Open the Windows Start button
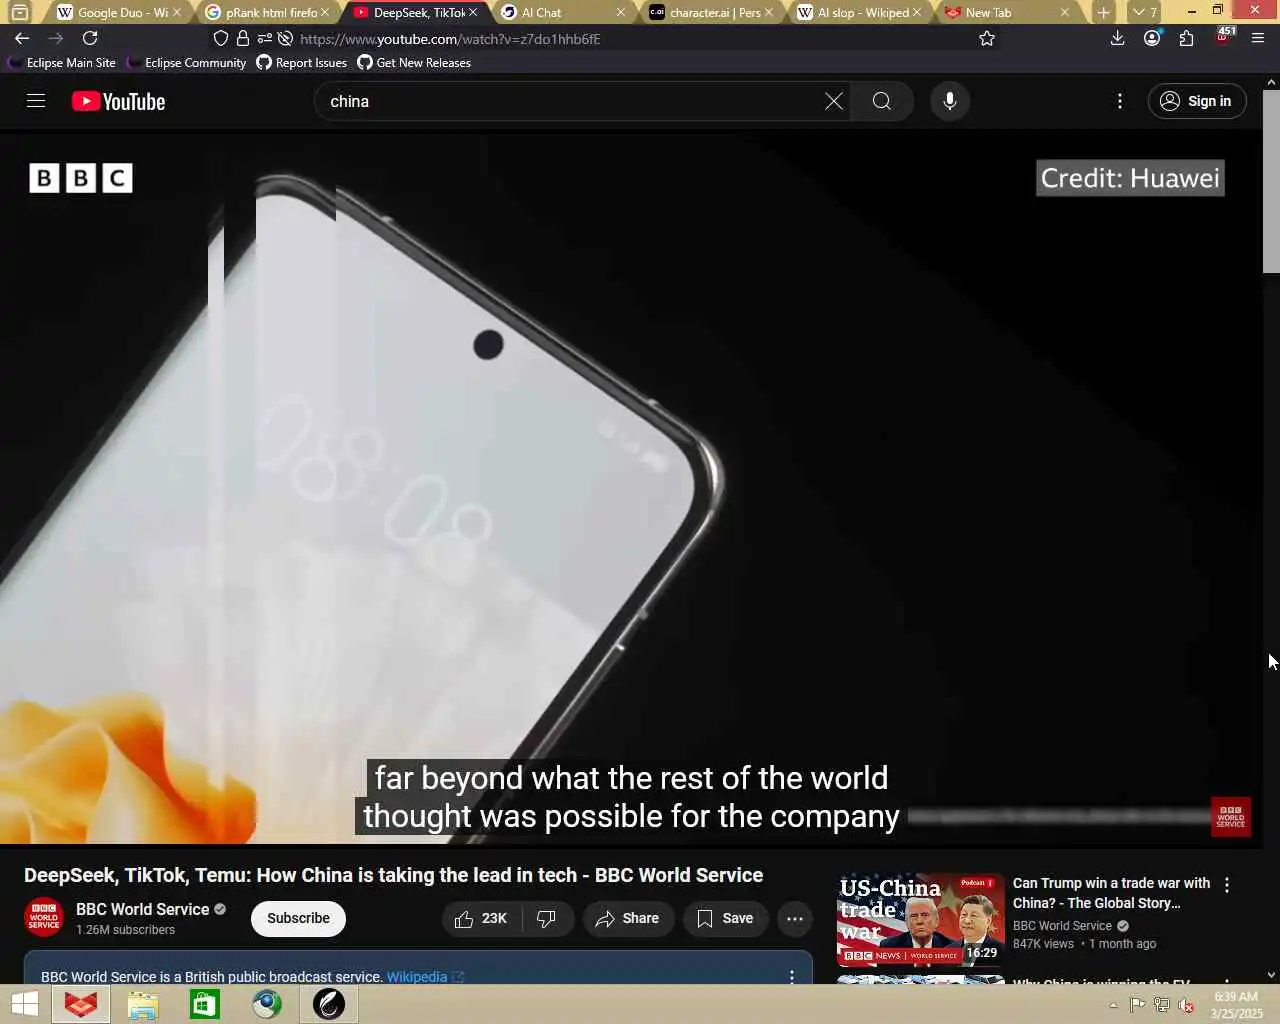This screenshot has width=1280, height=1024. tap(25, 1004)
